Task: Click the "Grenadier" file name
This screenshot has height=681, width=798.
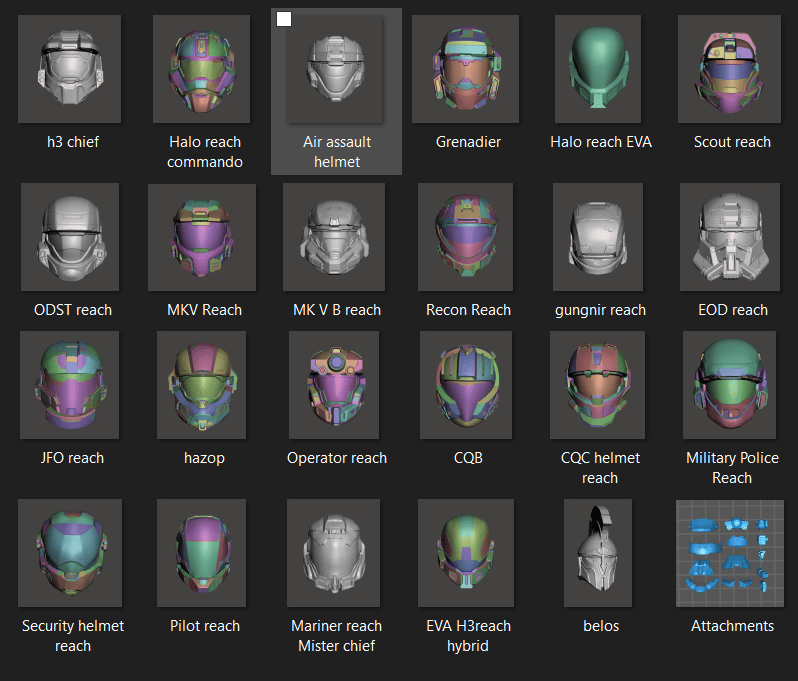Action: 468,141
